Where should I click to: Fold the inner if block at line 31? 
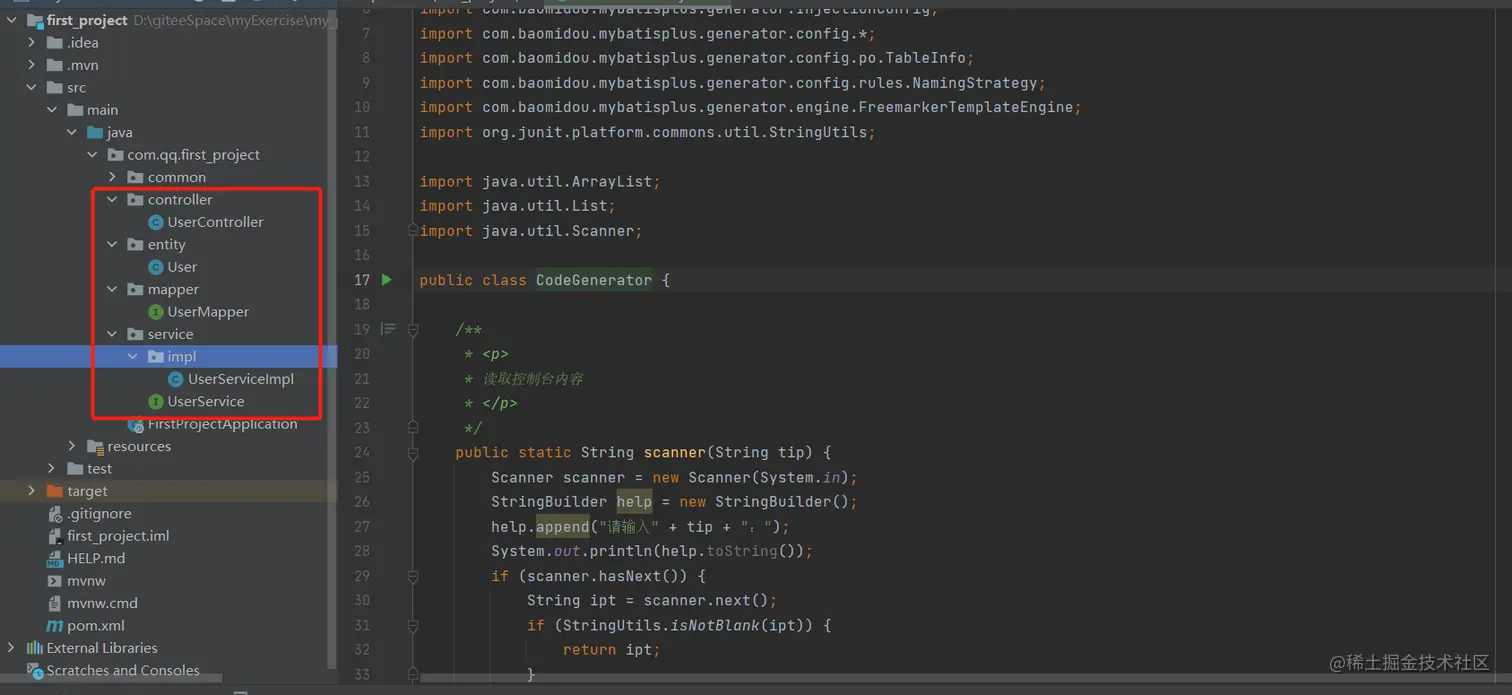(x=412, y=625)
